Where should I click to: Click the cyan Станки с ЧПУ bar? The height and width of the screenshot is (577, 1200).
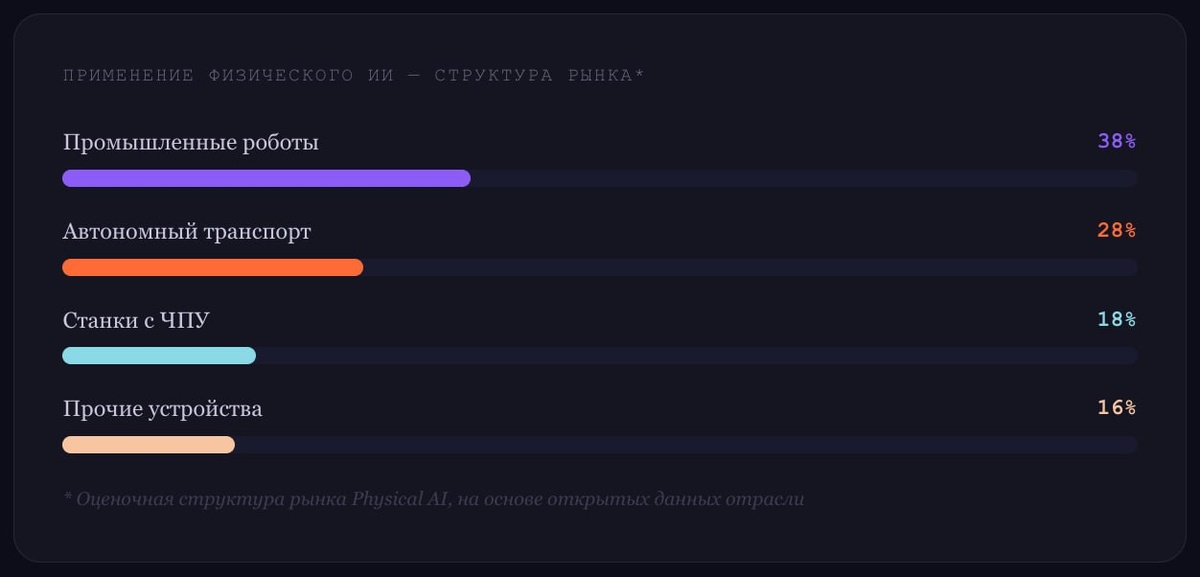pos(159,355)
